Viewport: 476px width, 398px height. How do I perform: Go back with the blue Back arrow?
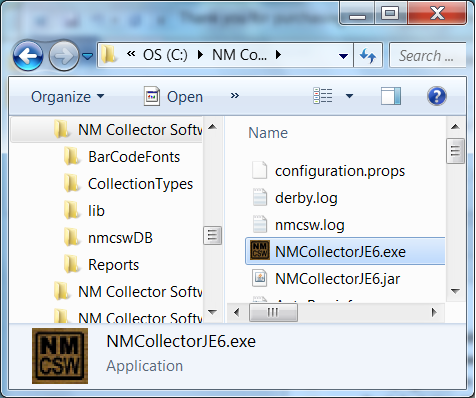pyautogui.click(x=28, y=56)
